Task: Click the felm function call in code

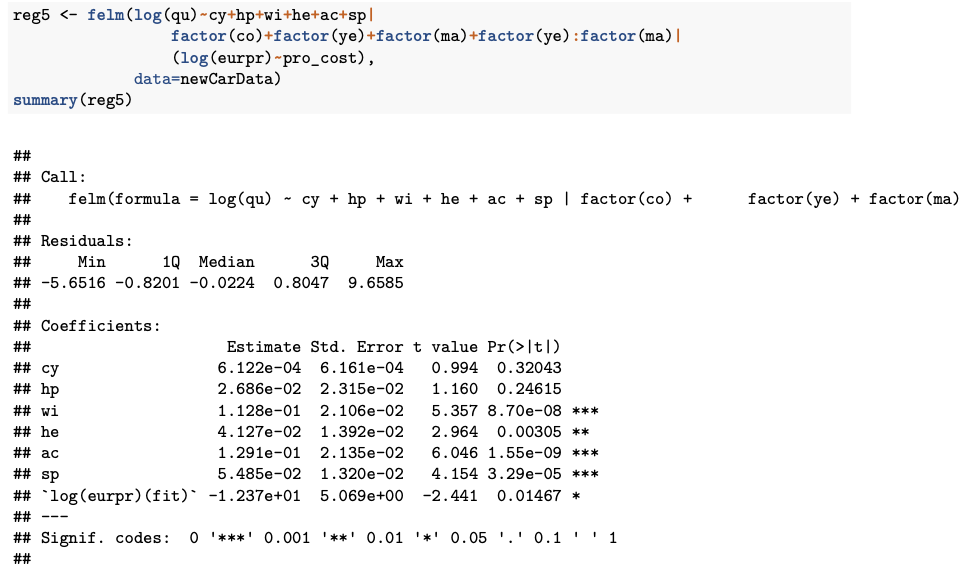Action: click(106, 15)
